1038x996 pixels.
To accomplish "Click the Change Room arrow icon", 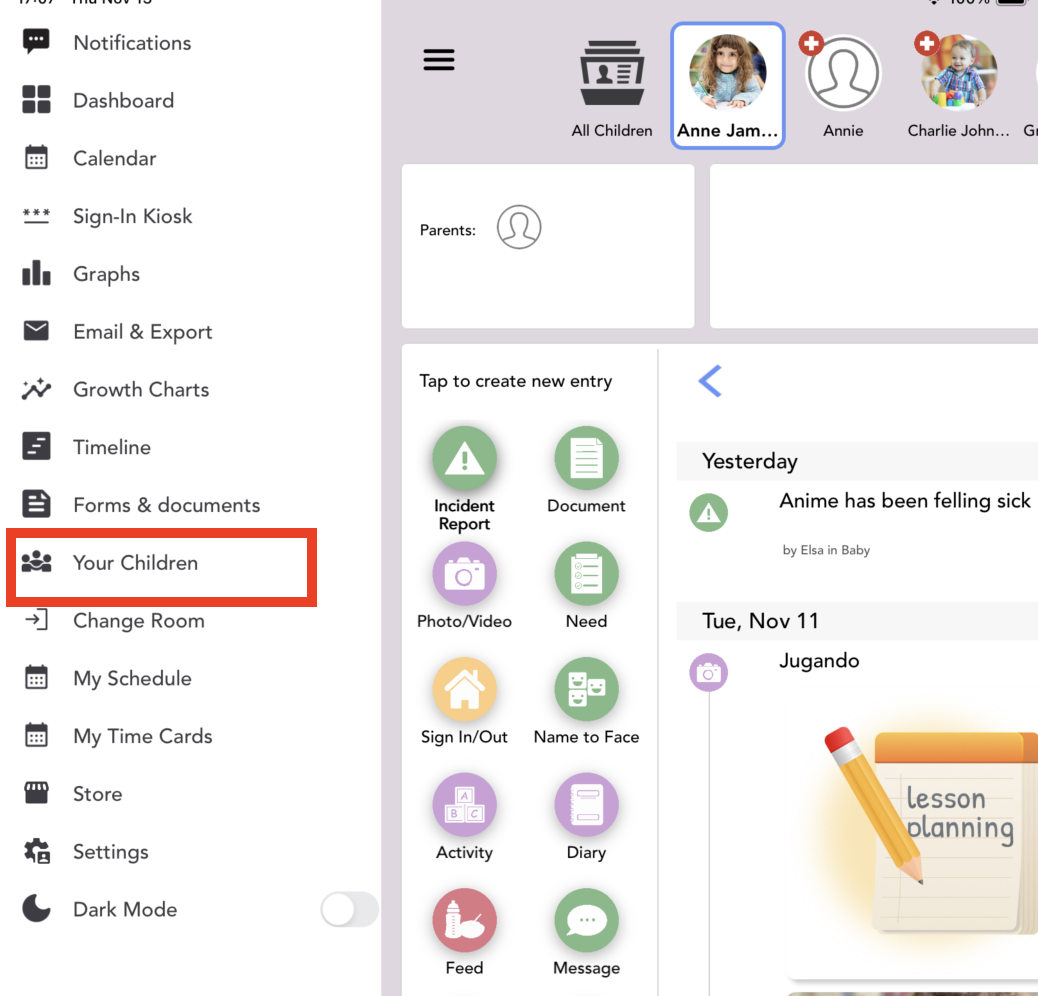I will [36, 620].
